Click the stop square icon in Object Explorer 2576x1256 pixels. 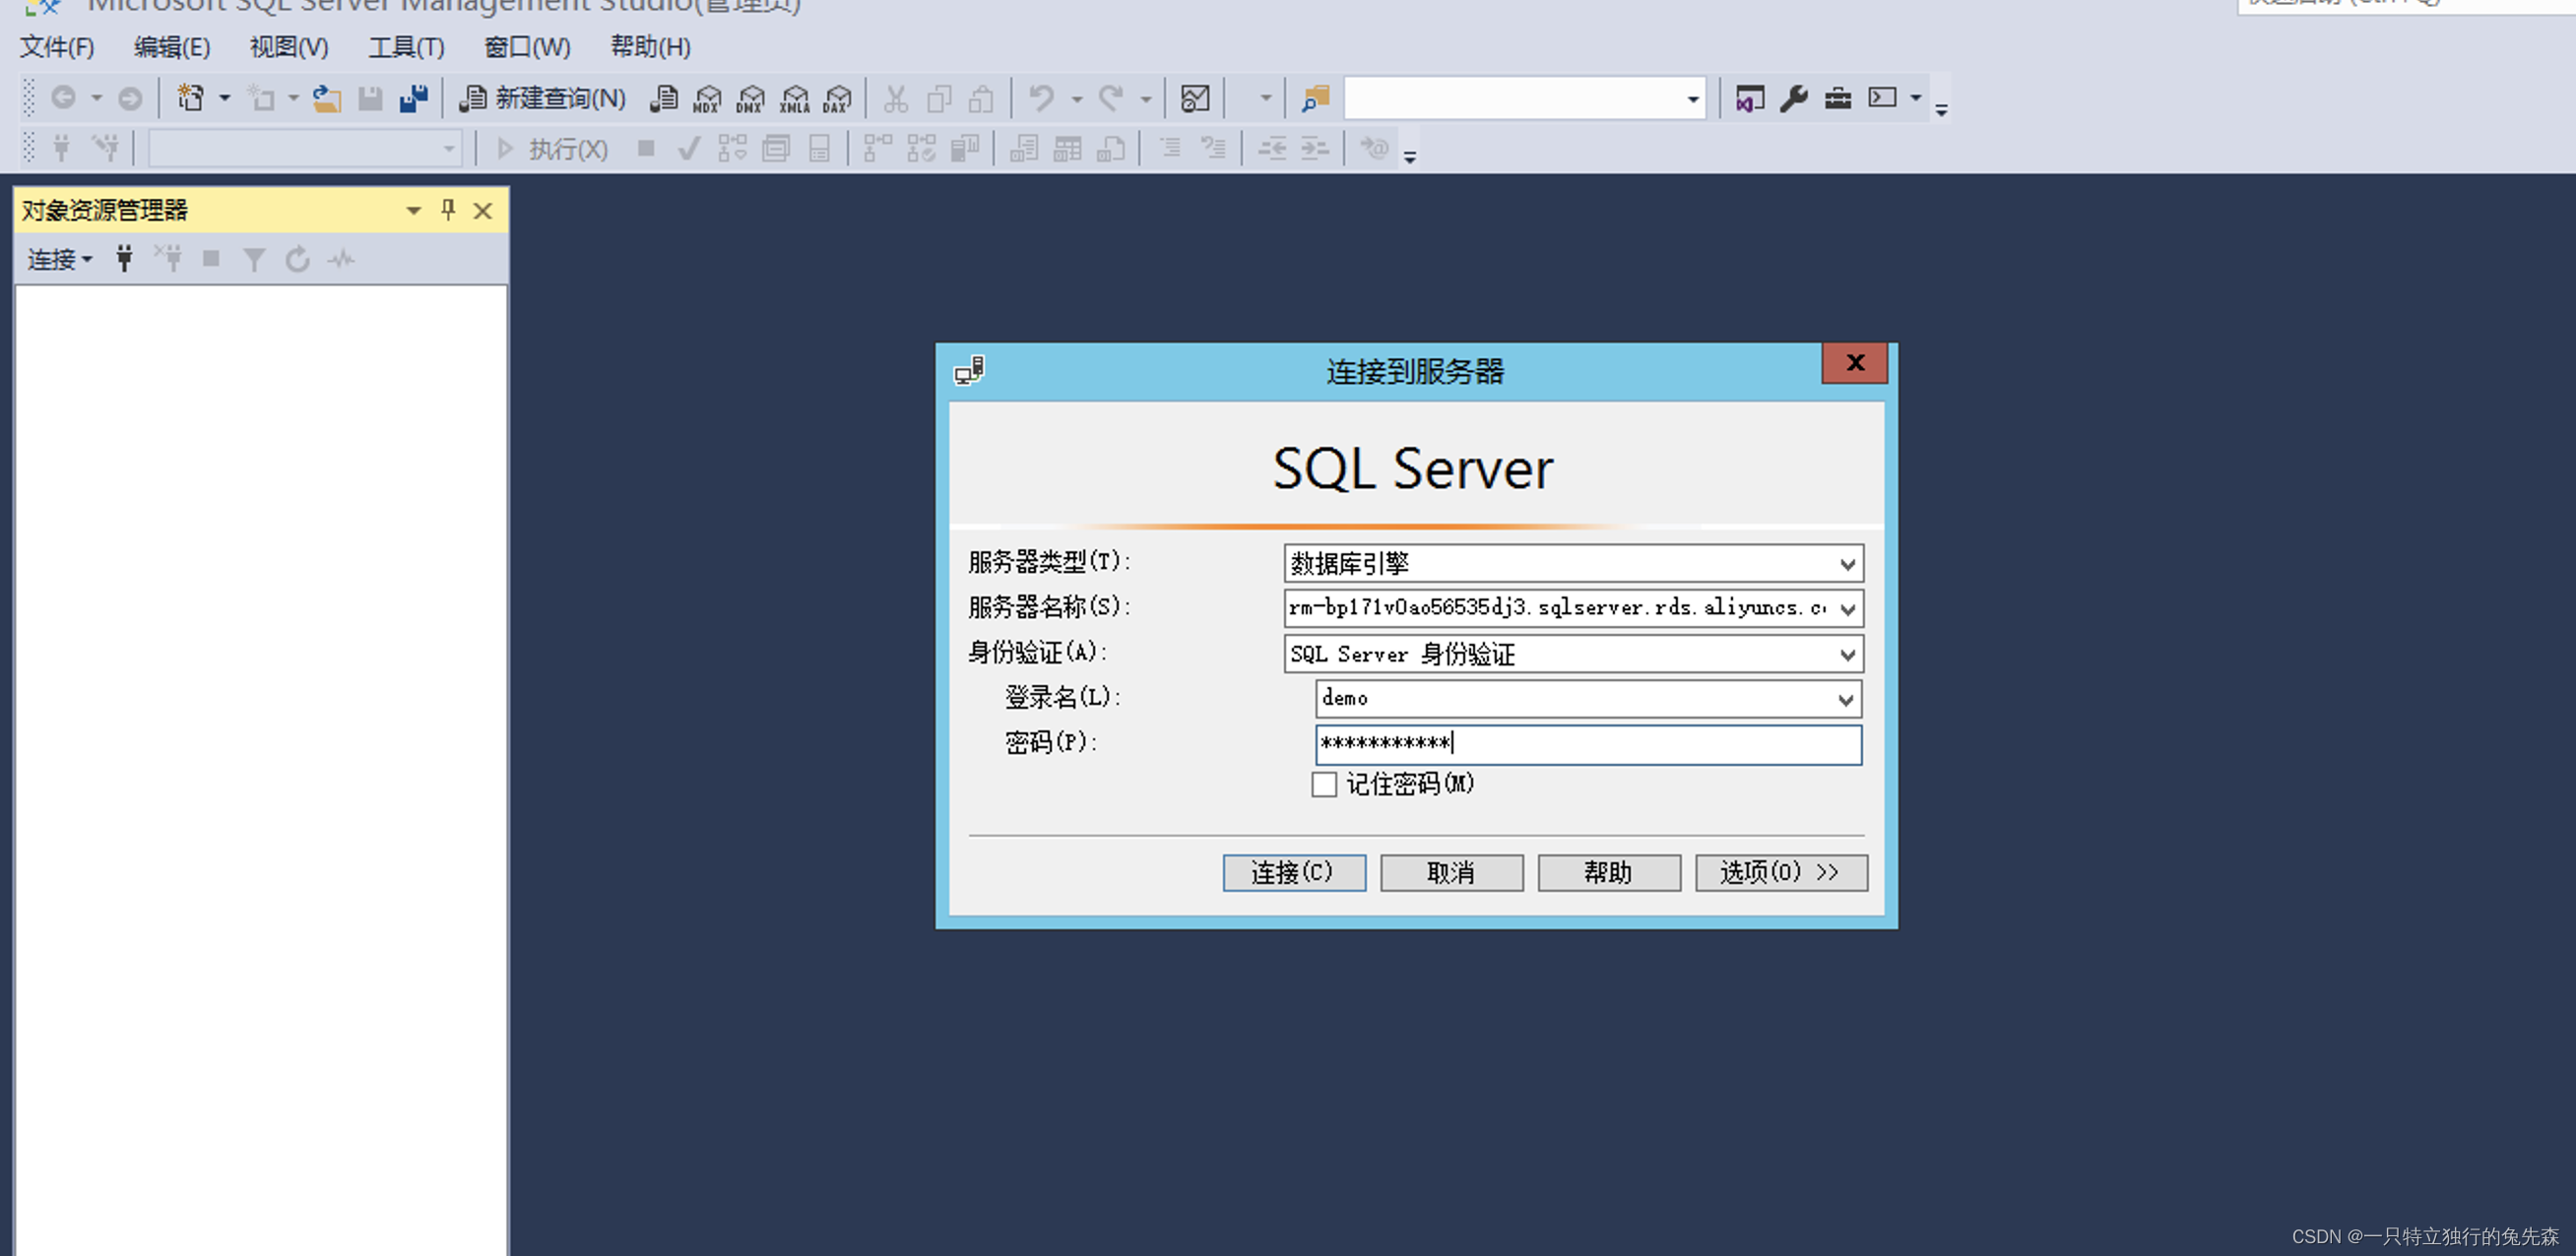click(x=211, y=259)
